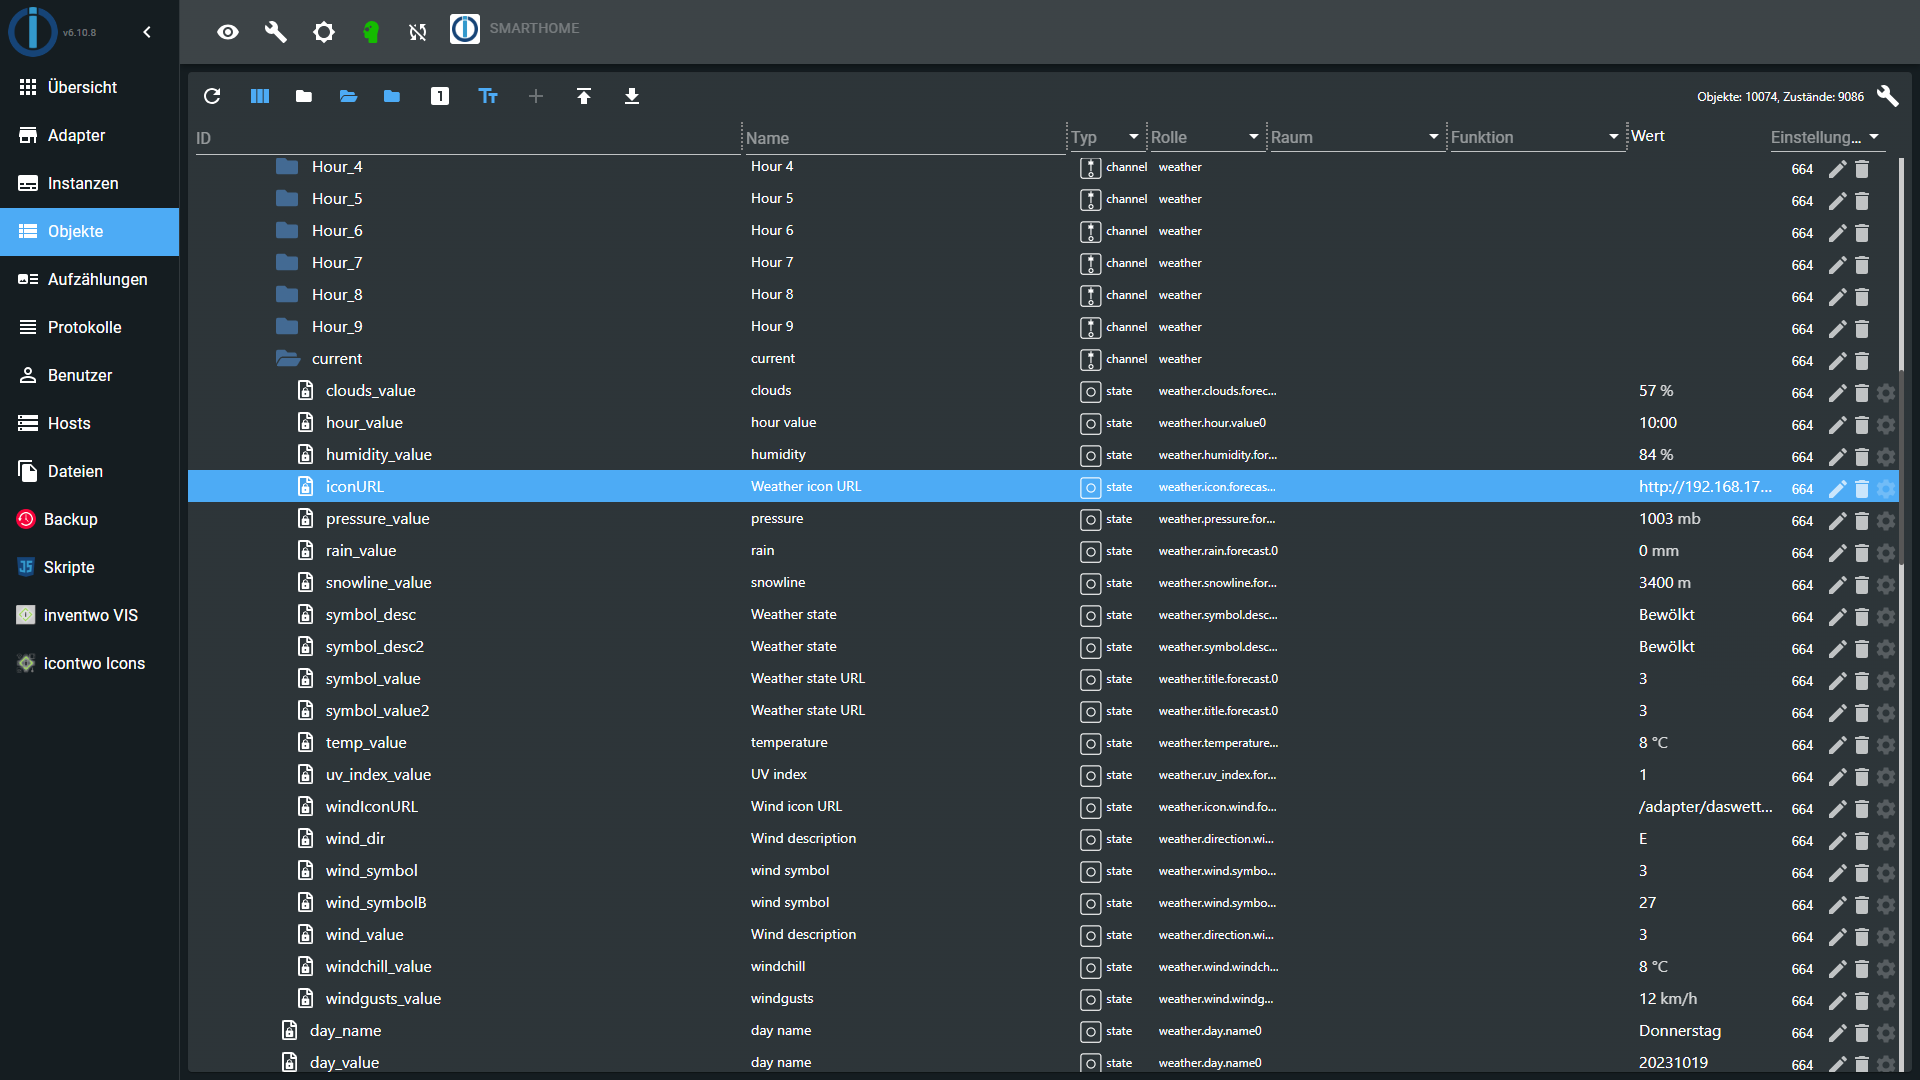This screenshot has height=1080, width=1920.
Task: Open the column configuration icon
Action: click(260, 96)
